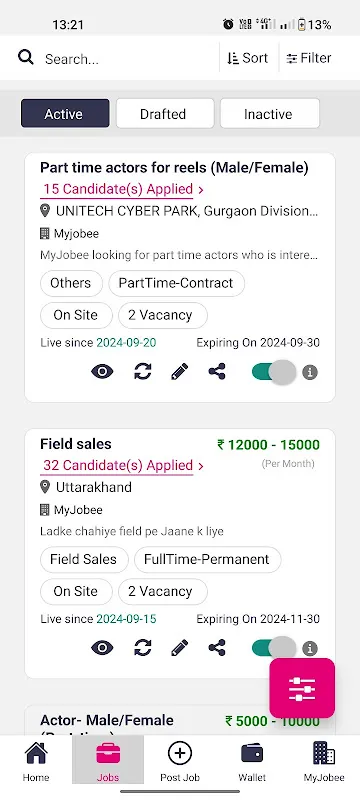Image resolution: width=360 pixels, height=800 pixels.
Task: View the Part time actors job posting
Action: point(102,372)
